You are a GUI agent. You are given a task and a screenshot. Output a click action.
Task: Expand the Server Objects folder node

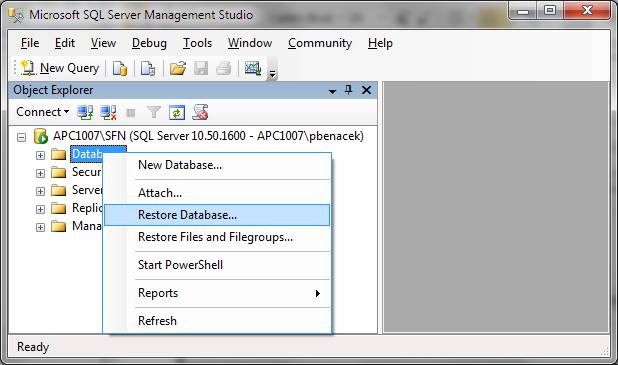pyautogui.click(x=40, y=191)
